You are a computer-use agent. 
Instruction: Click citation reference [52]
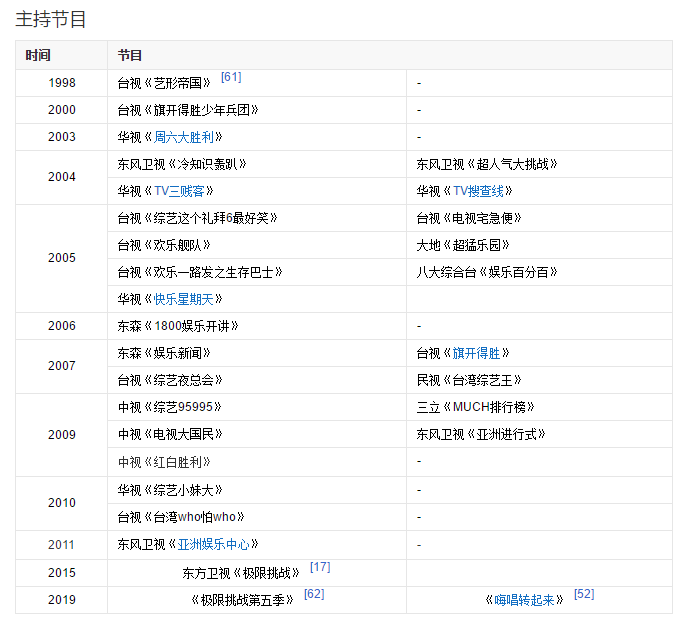pyautogui.click(x=584, y=594)
